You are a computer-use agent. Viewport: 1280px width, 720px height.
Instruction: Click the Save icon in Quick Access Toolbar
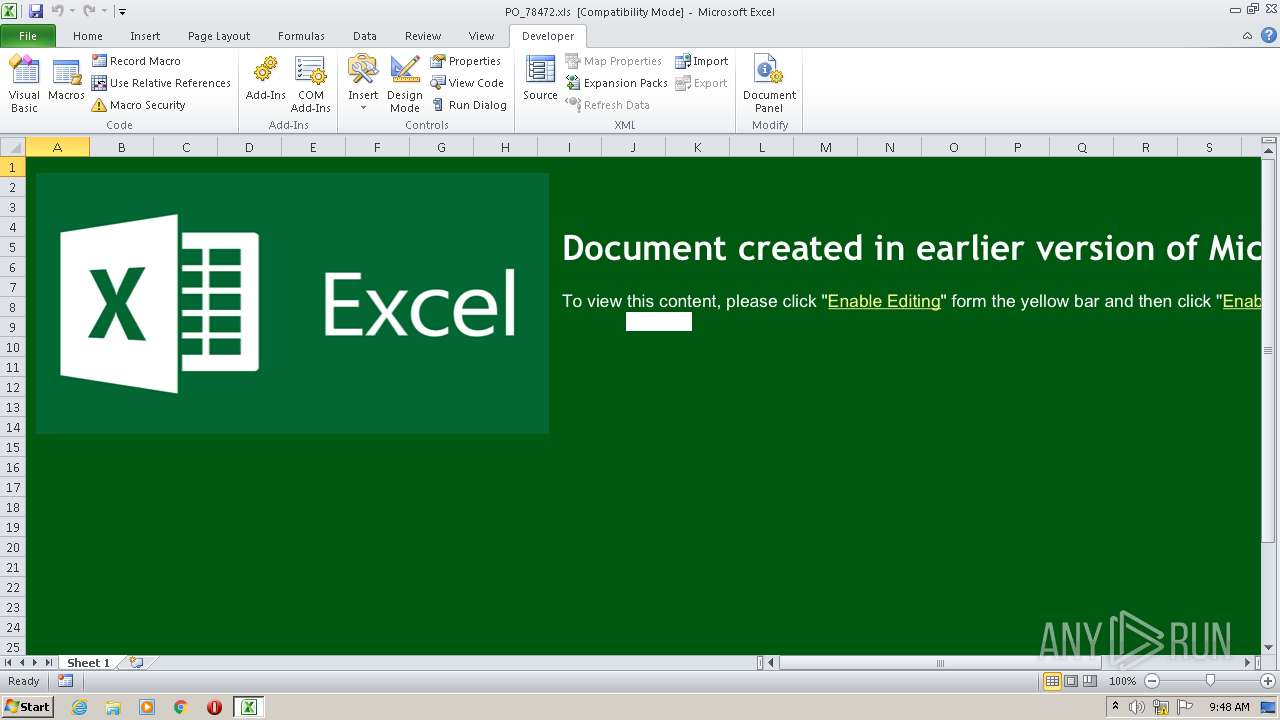[36, 11]
